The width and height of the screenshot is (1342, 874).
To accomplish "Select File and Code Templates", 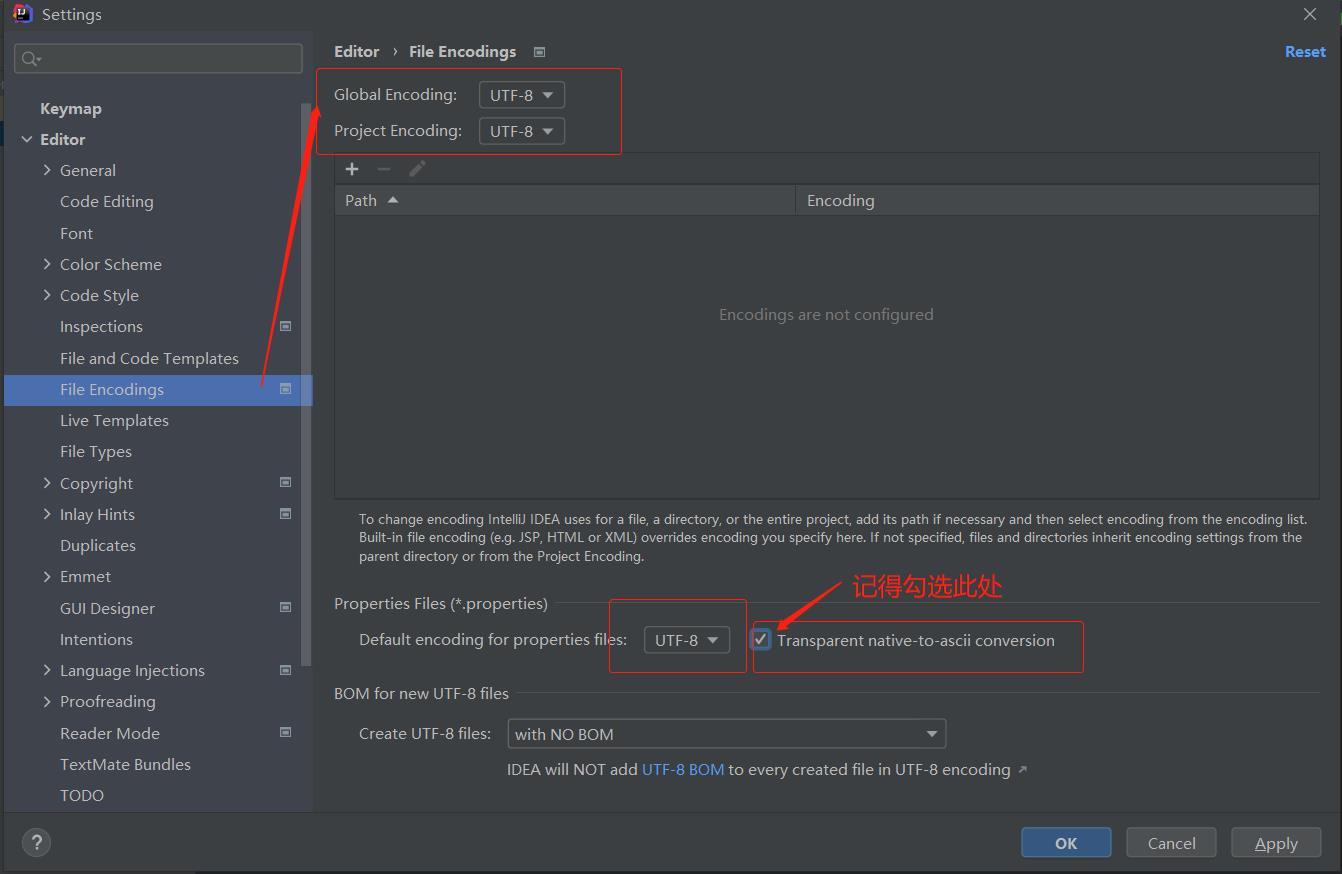I will pos(149,358).
